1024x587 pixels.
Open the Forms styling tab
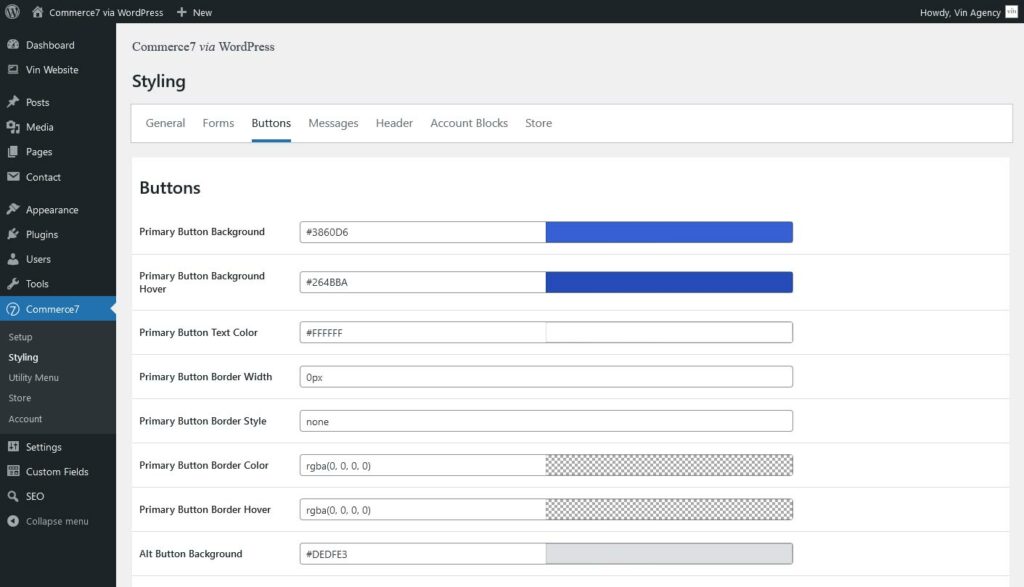pos(218,123)
